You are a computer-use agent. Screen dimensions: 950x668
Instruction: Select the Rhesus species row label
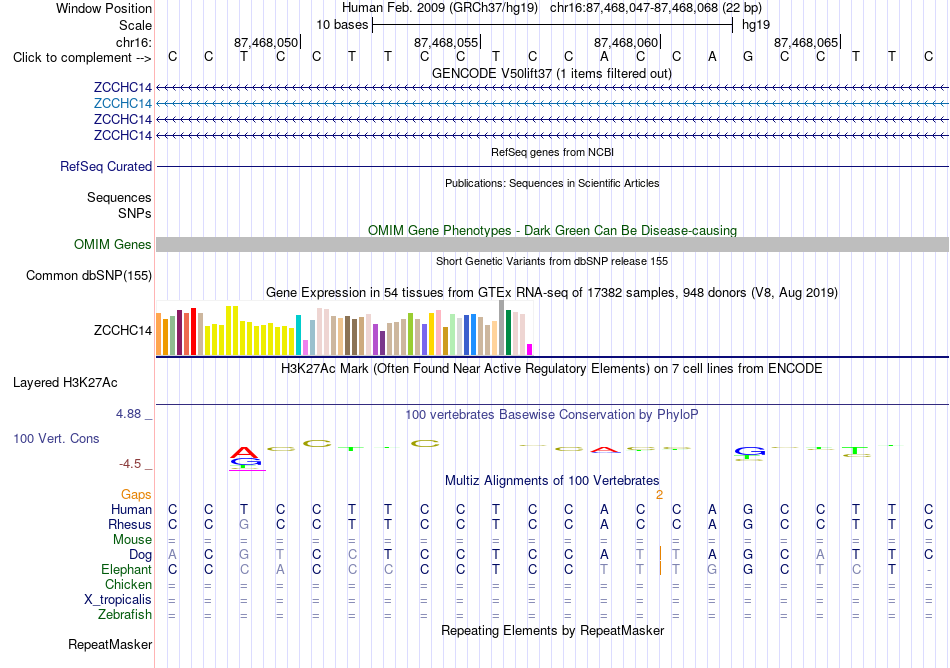pyautogui.click(x=130, y=524)
